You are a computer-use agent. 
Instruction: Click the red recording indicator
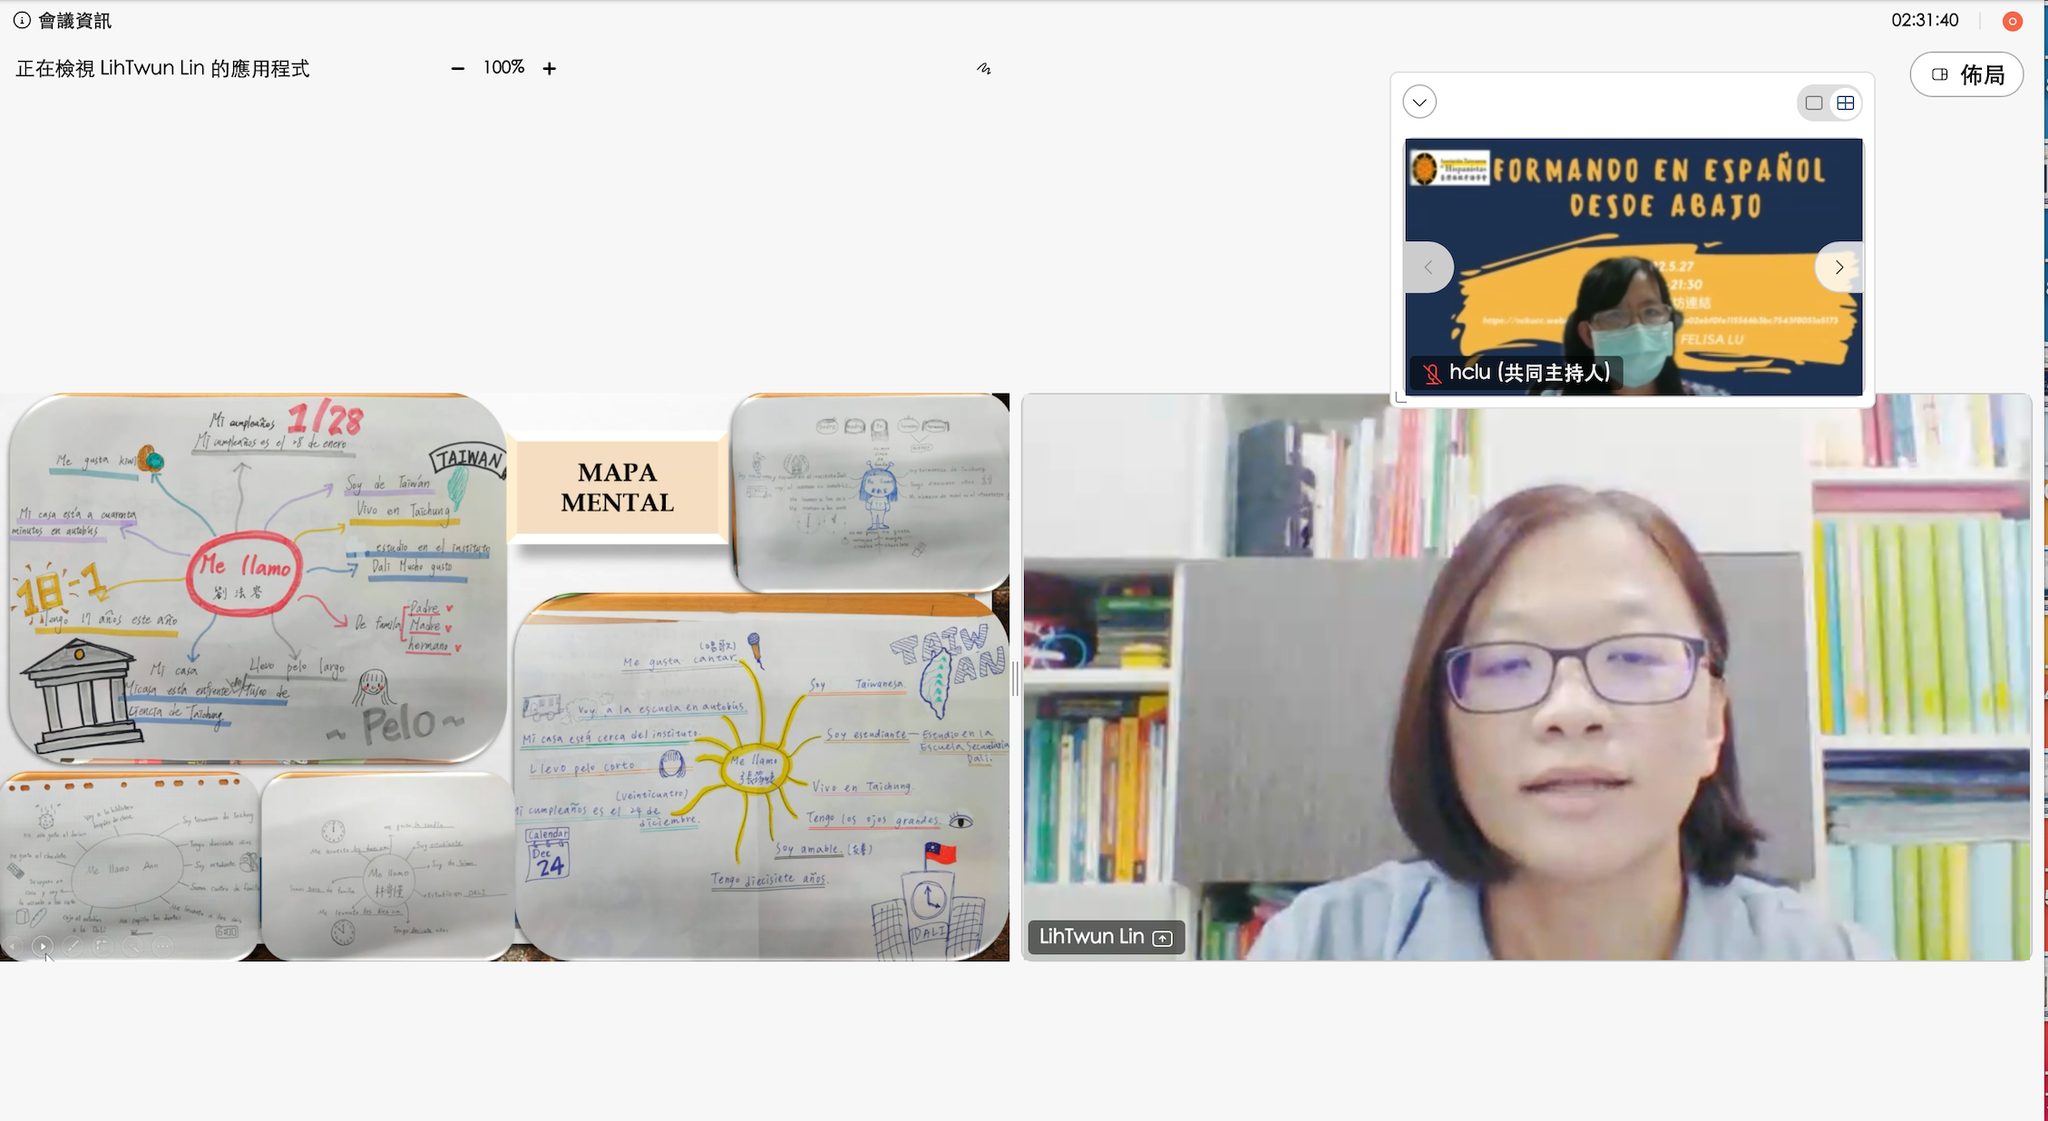tap(2013, 21)
